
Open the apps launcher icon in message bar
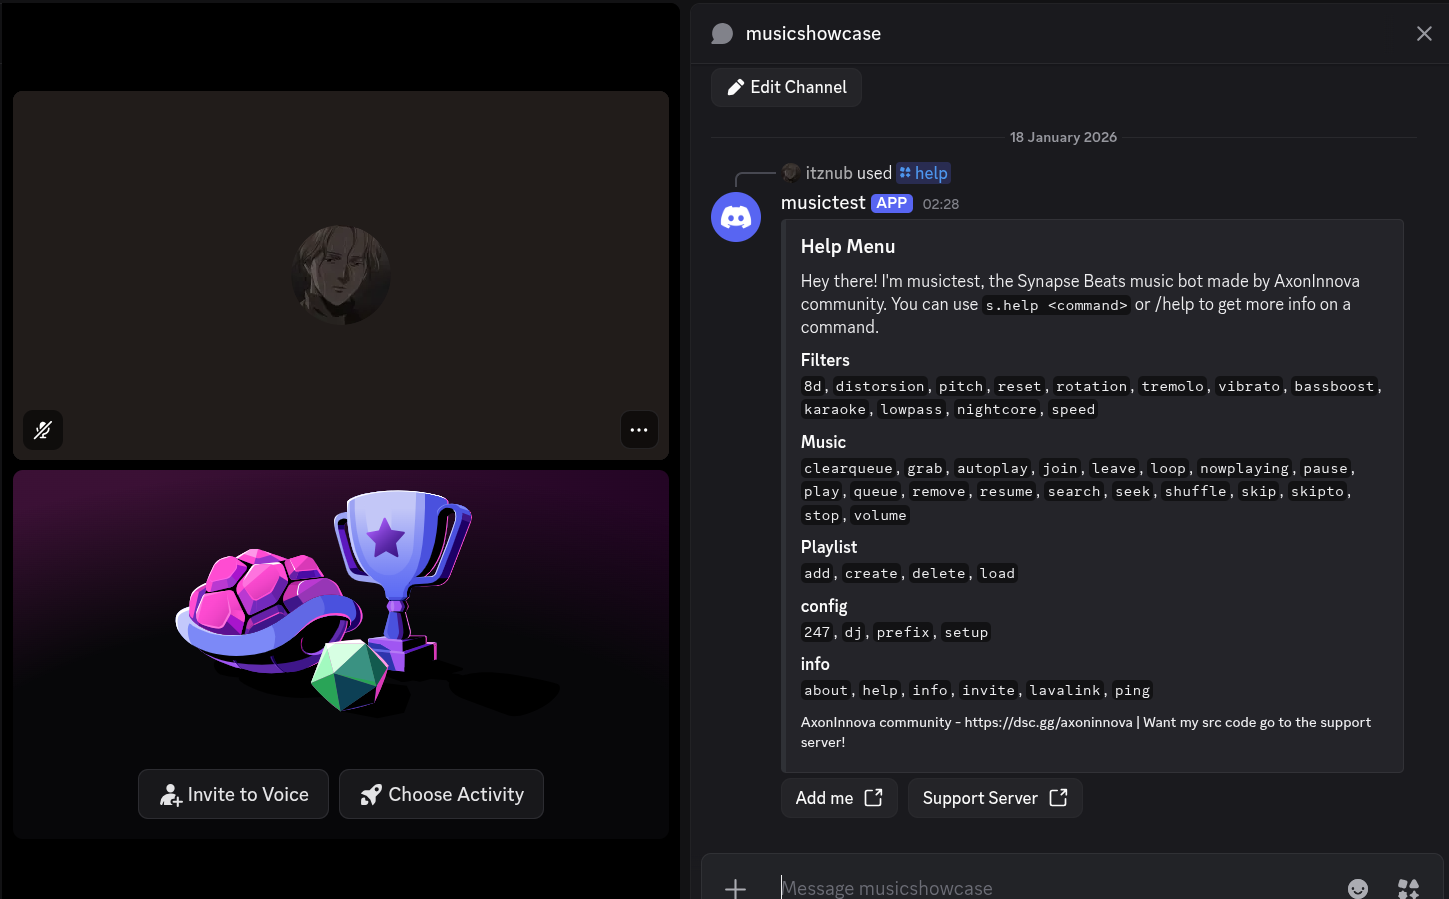[1408, 887]
